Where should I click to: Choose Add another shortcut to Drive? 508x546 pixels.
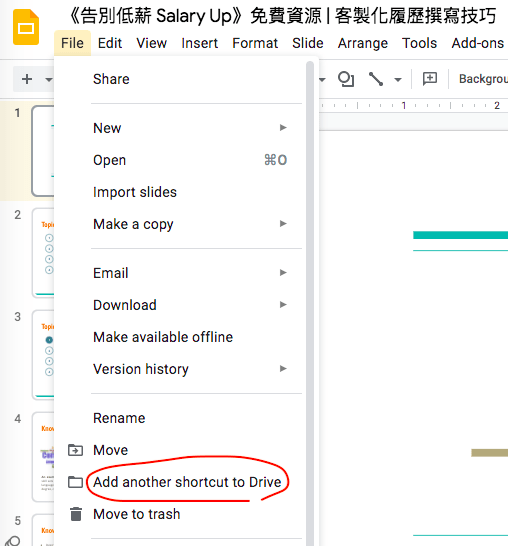[187, 482]
